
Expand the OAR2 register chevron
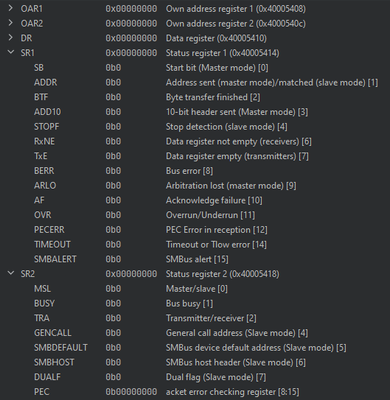(11, 23)
